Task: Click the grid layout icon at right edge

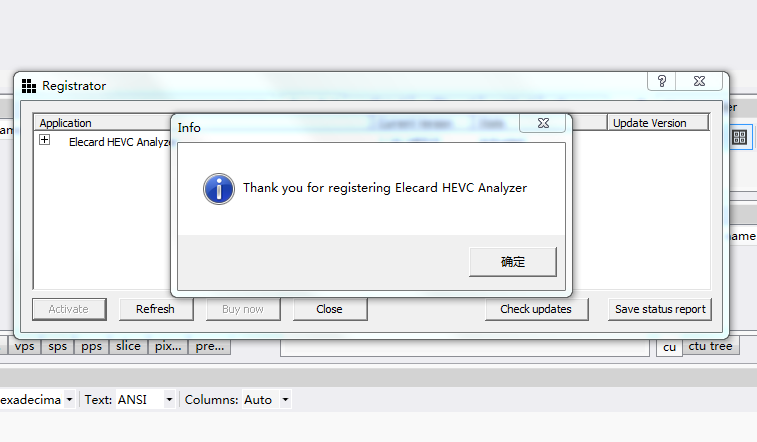Action: coord(740,138)
